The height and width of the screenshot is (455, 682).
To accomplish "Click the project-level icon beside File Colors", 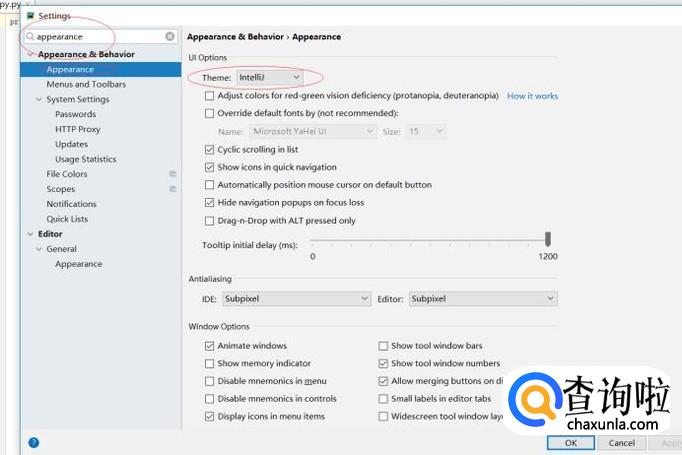I will [x=173, y=174].
